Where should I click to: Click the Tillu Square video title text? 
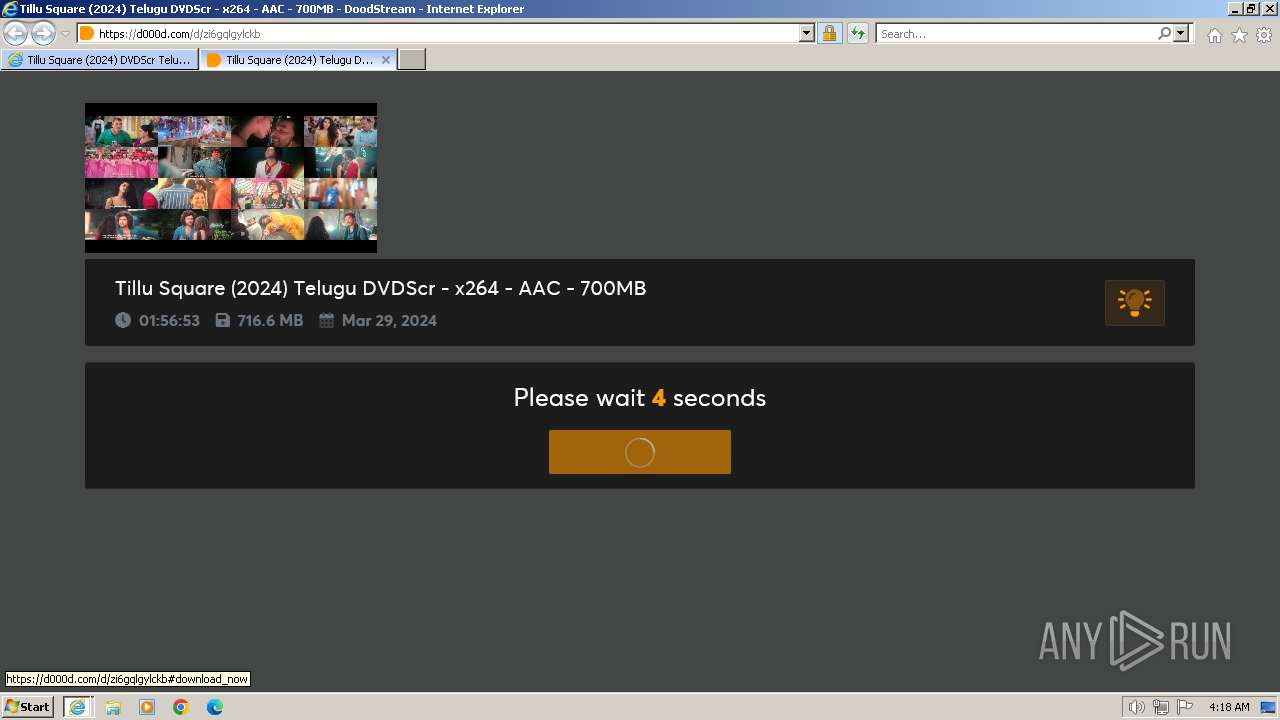(x=381, y=288)
